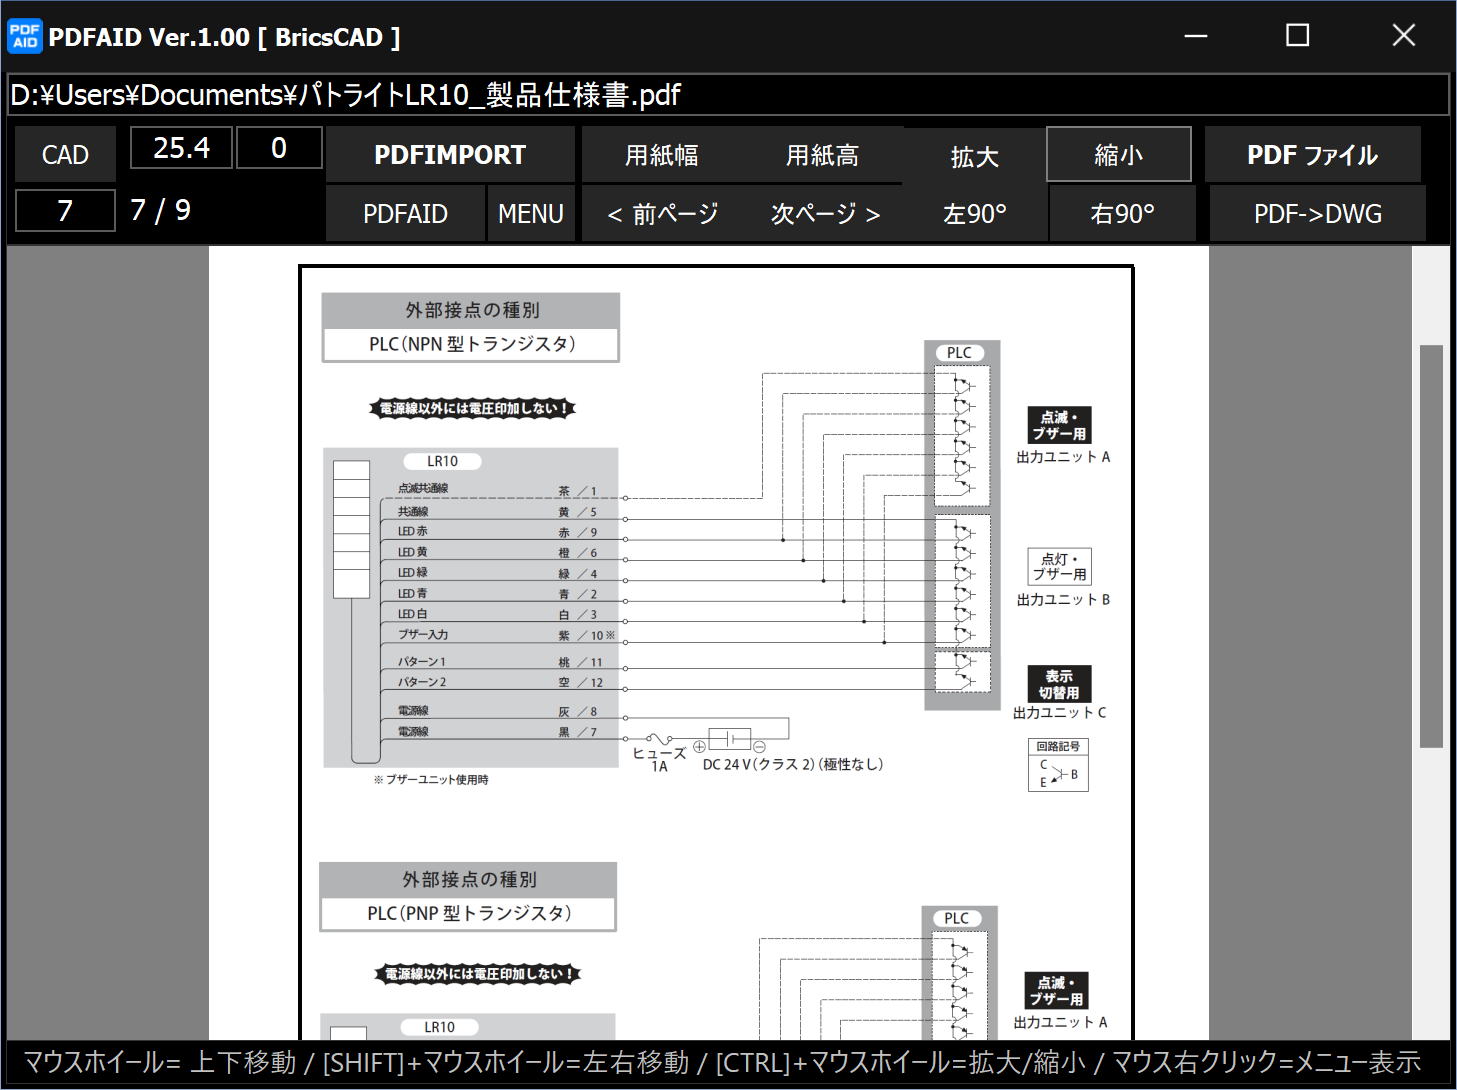The height and width of the screenshot is (1090, 1457).
Task: Go to previous page with < 前ページ
Action: click(x=662, y=214)
